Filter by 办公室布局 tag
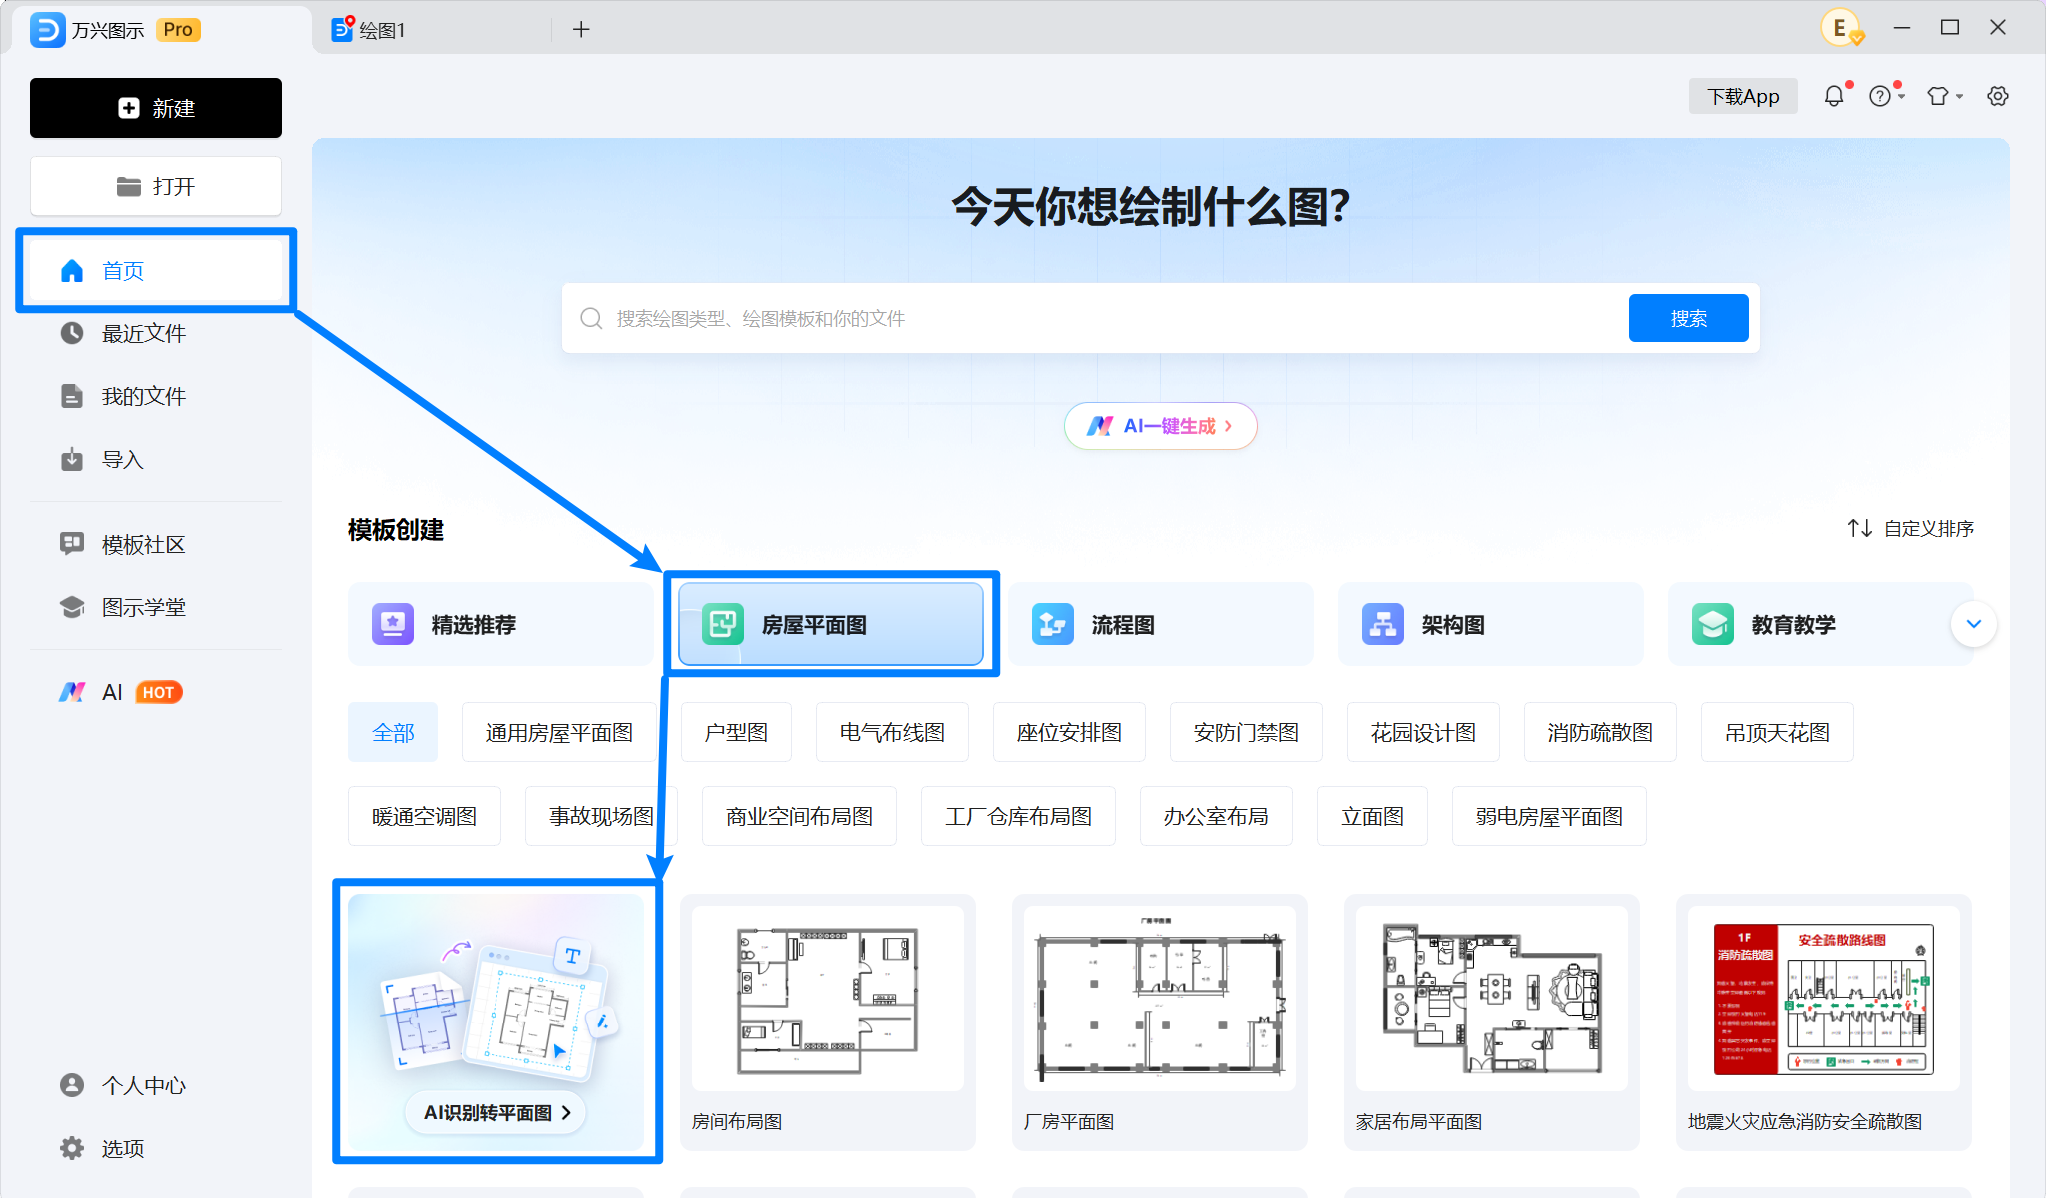Screen dimensions: 2046x1198 tap(1216, 816)
